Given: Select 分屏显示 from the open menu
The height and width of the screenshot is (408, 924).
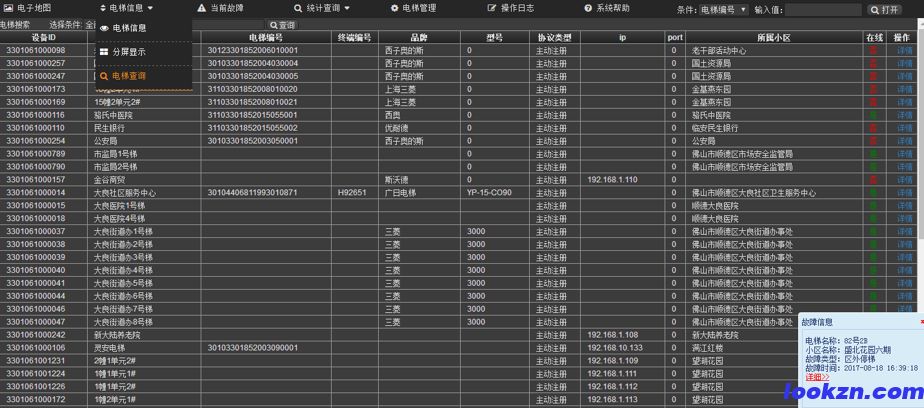Looking at the screenshot, I should pyautogui.click(x=128, y=52).
